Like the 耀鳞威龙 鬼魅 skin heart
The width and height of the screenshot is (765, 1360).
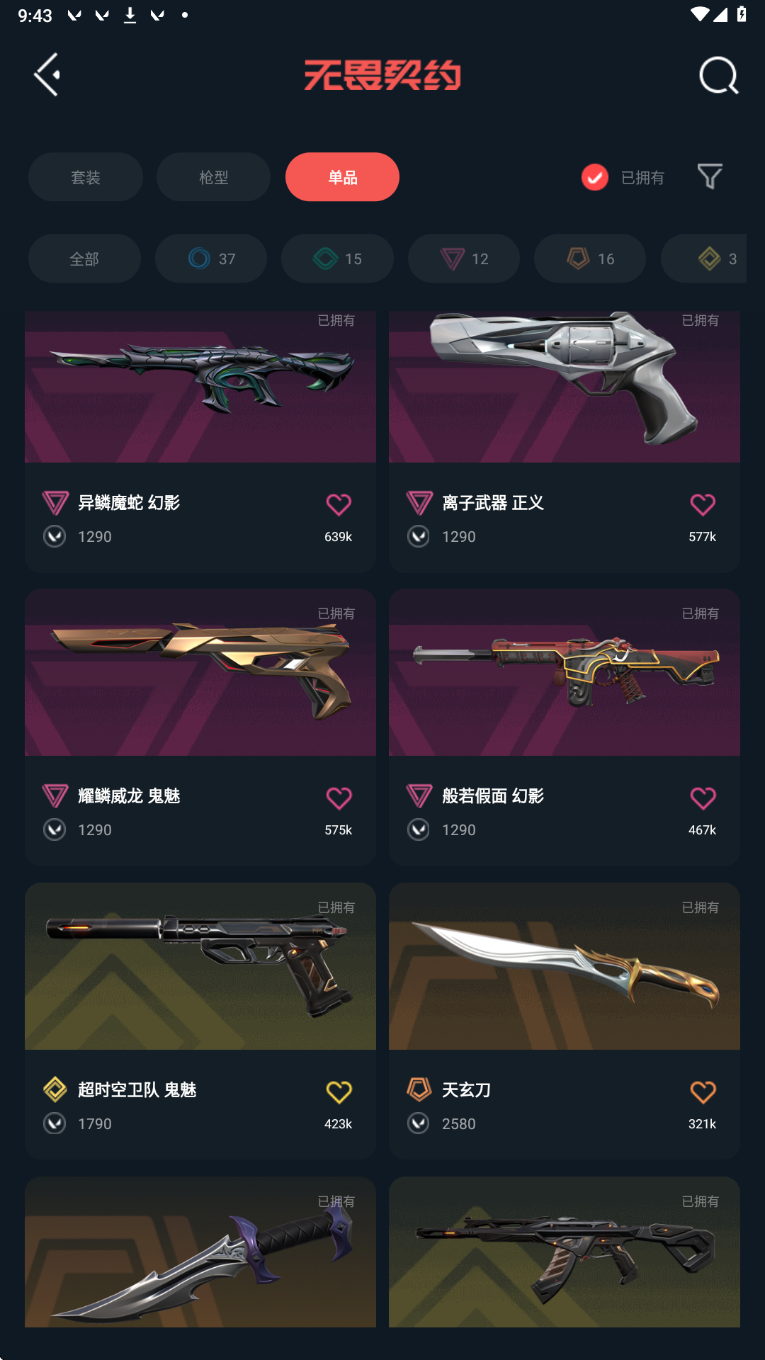coord(339,797)
